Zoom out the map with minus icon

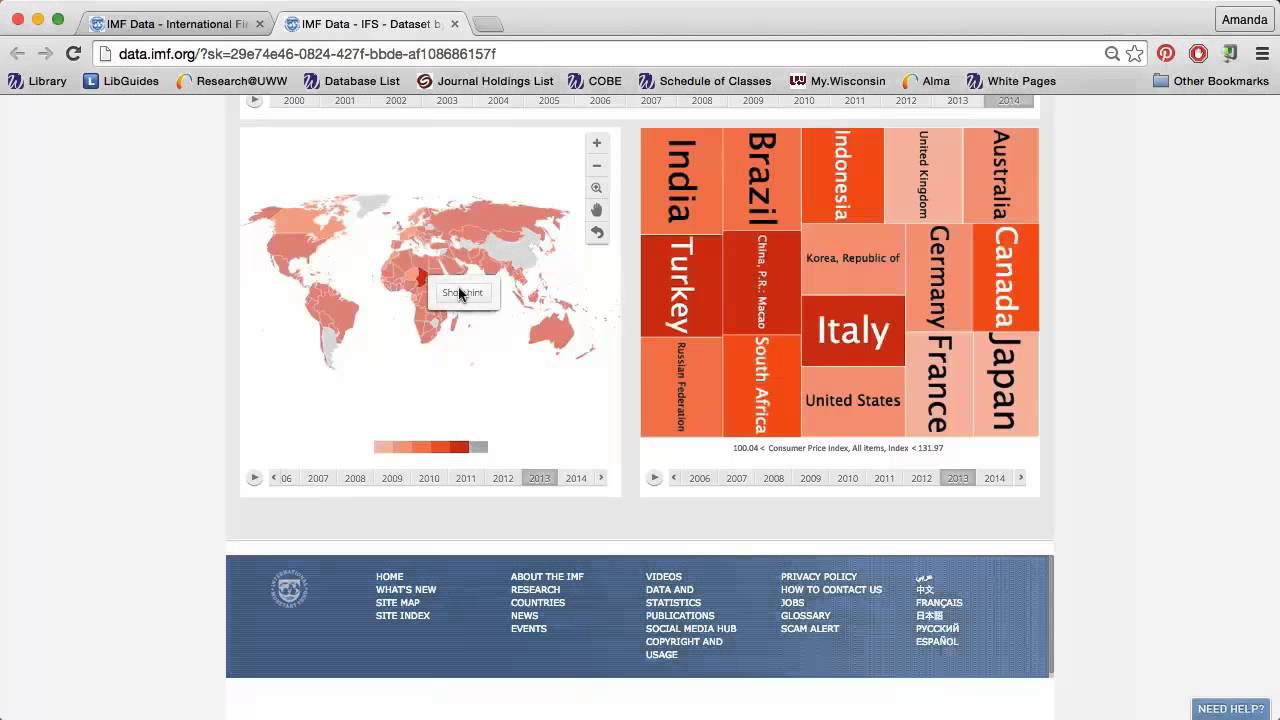tap(597, 166)
